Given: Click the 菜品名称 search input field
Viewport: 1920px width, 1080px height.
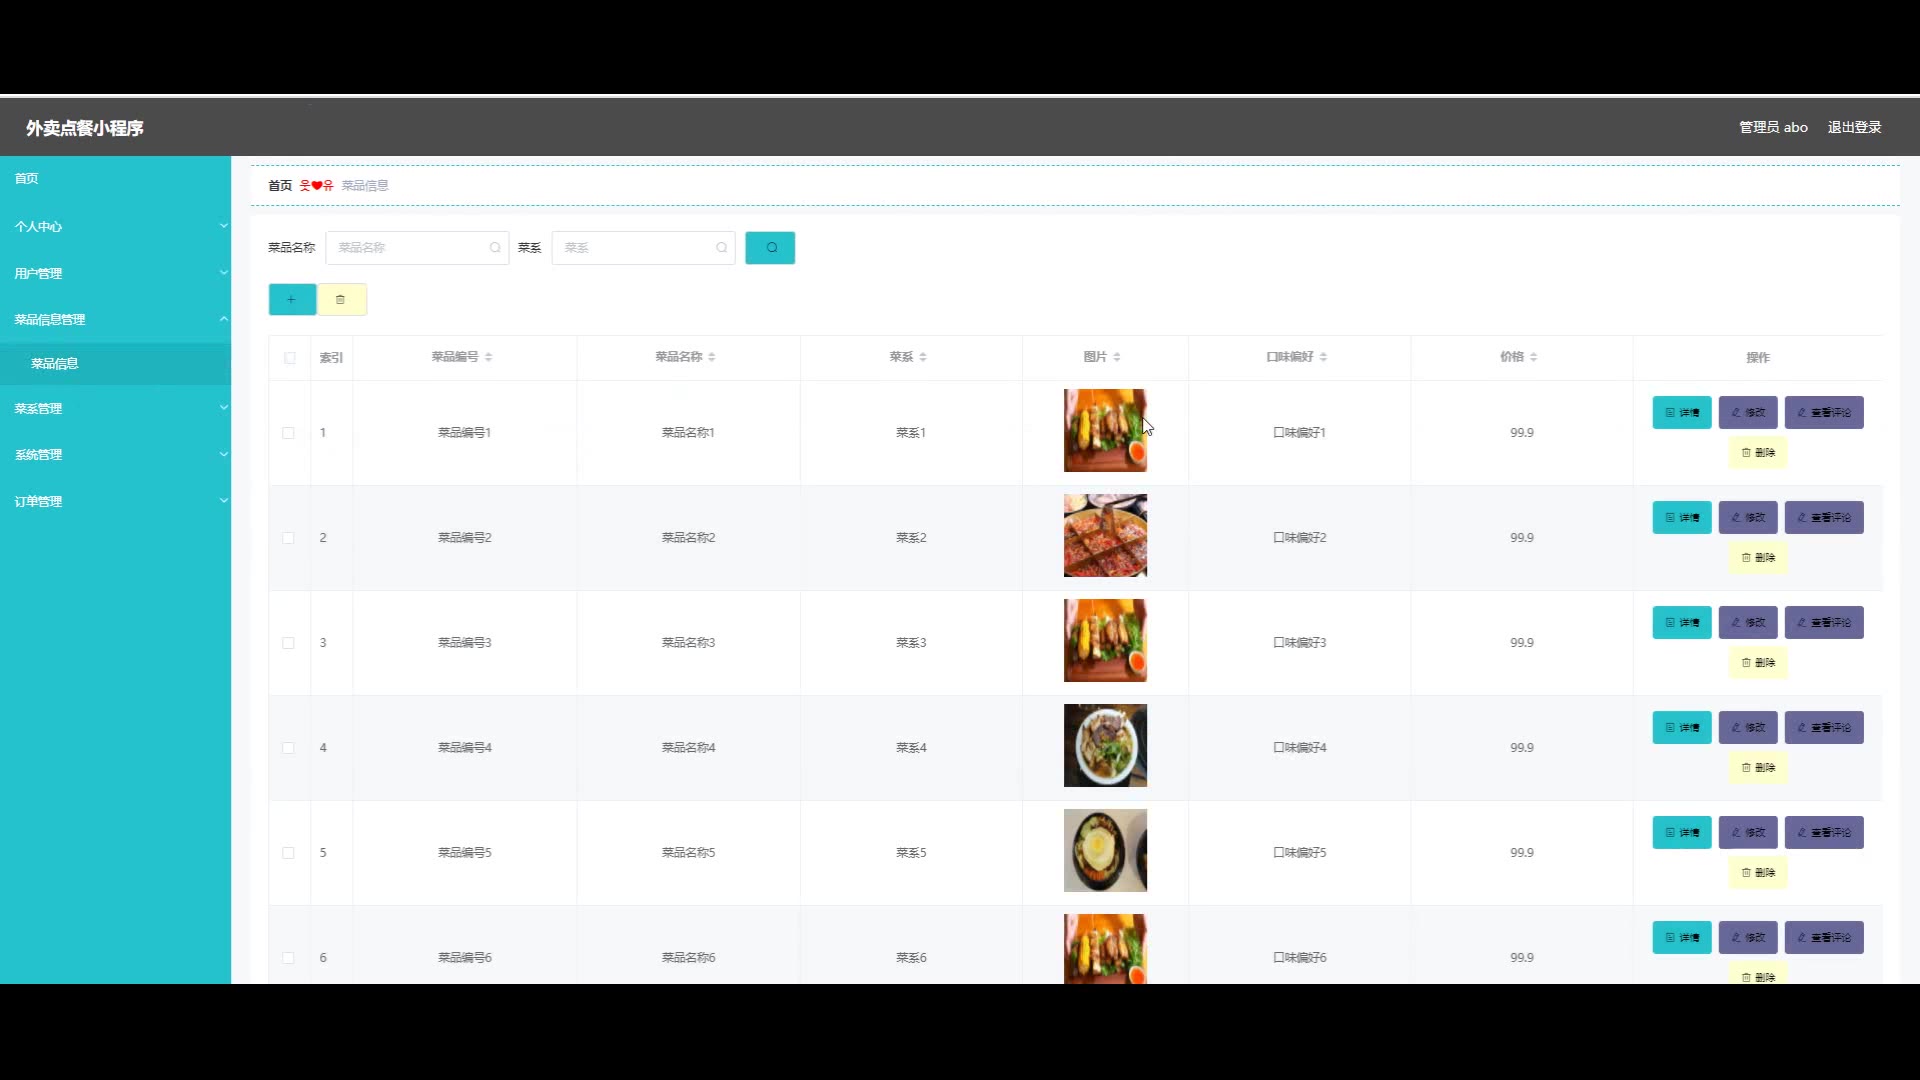Looking at the screenshot, I should pos(410,248).
